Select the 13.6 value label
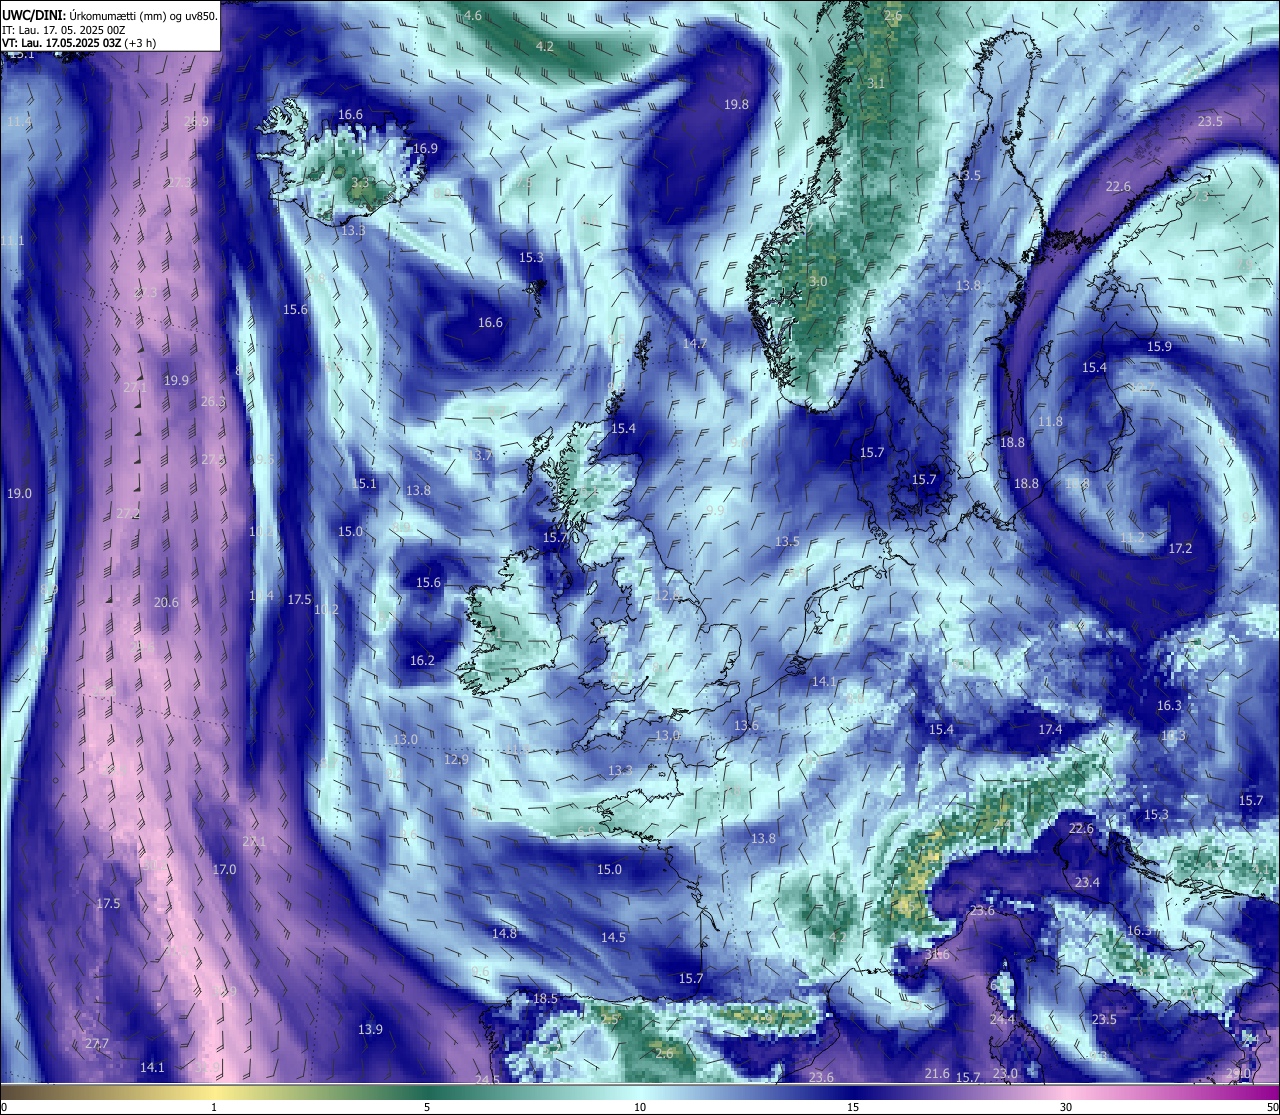 tap(746, 726)
